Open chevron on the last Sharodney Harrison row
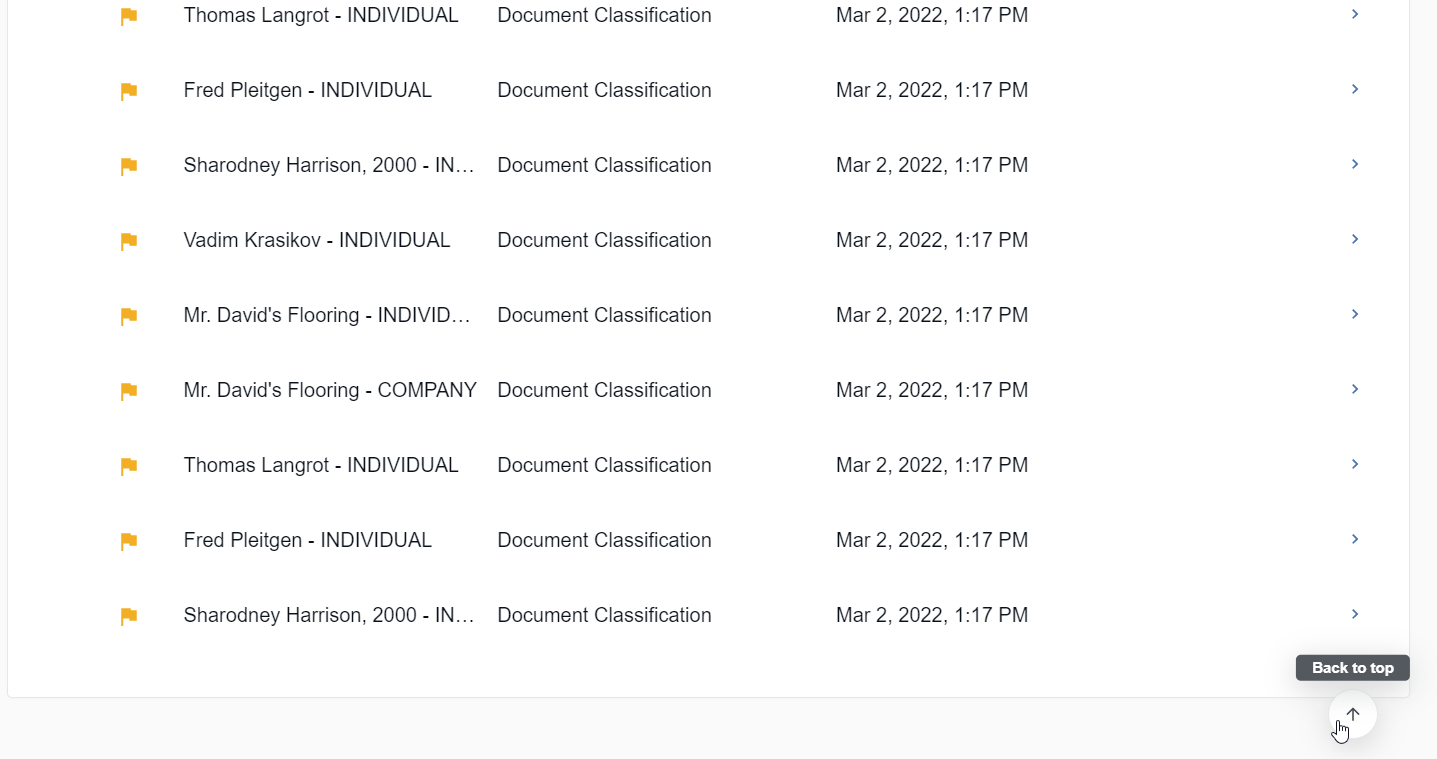 click(x=1355, y=614)
